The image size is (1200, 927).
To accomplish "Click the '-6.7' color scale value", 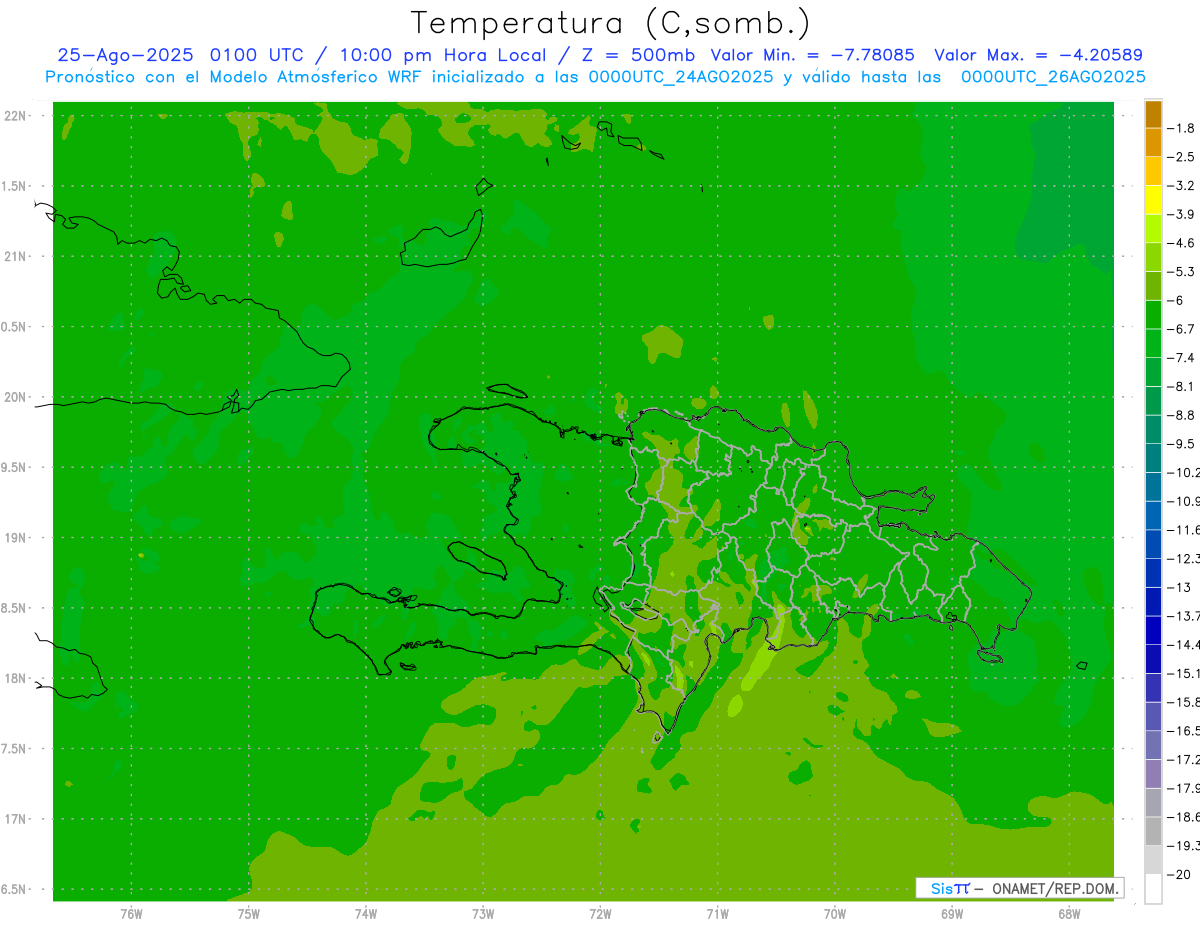I will coord(1181,329).
